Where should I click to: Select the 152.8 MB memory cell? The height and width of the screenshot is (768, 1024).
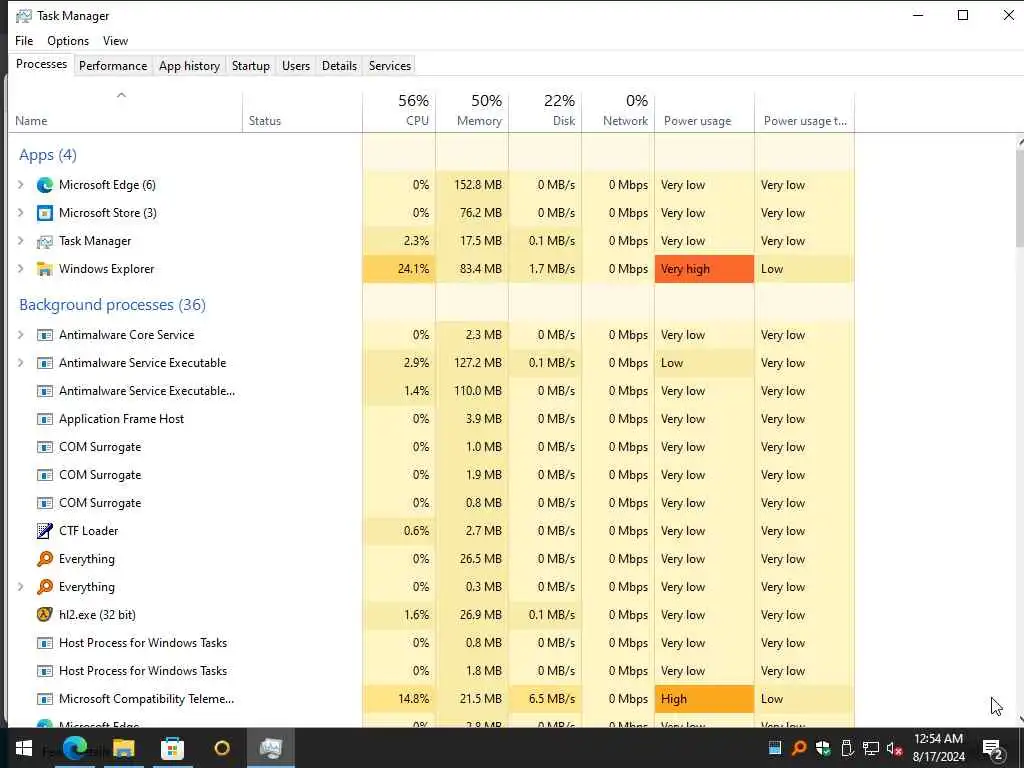point(472,185)
